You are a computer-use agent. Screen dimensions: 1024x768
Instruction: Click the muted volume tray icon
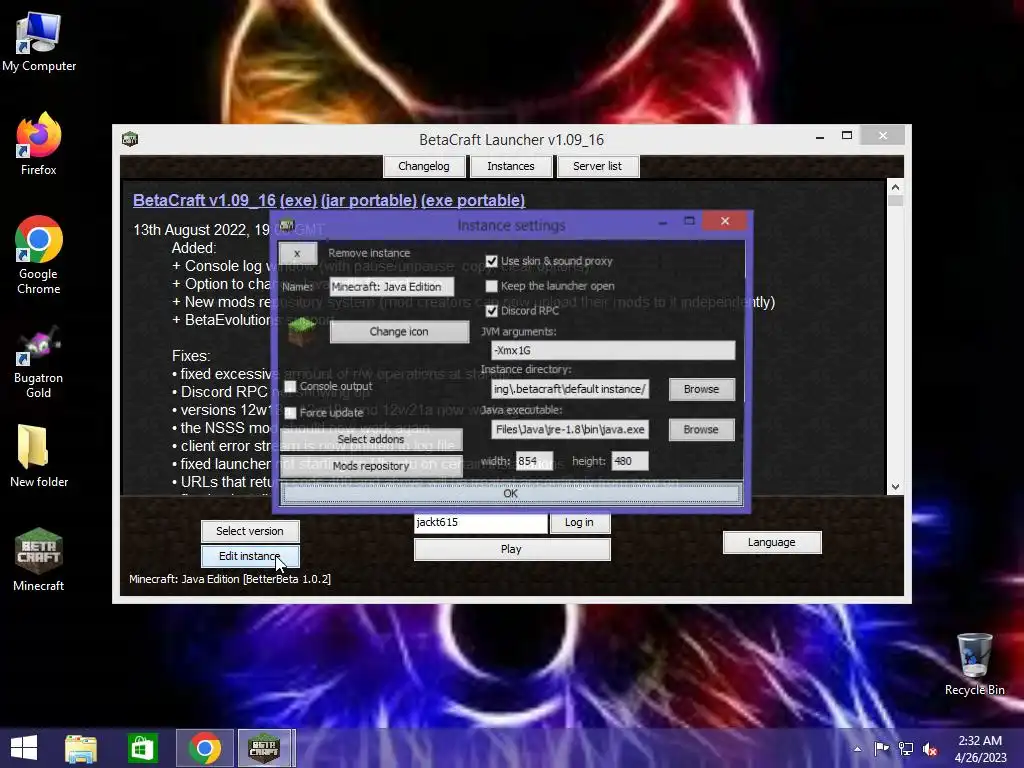tap(930, 749)
